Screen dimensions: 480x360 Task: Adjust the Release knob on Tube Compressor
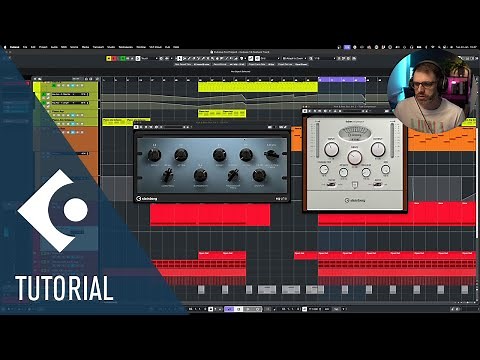click(366, 172)
